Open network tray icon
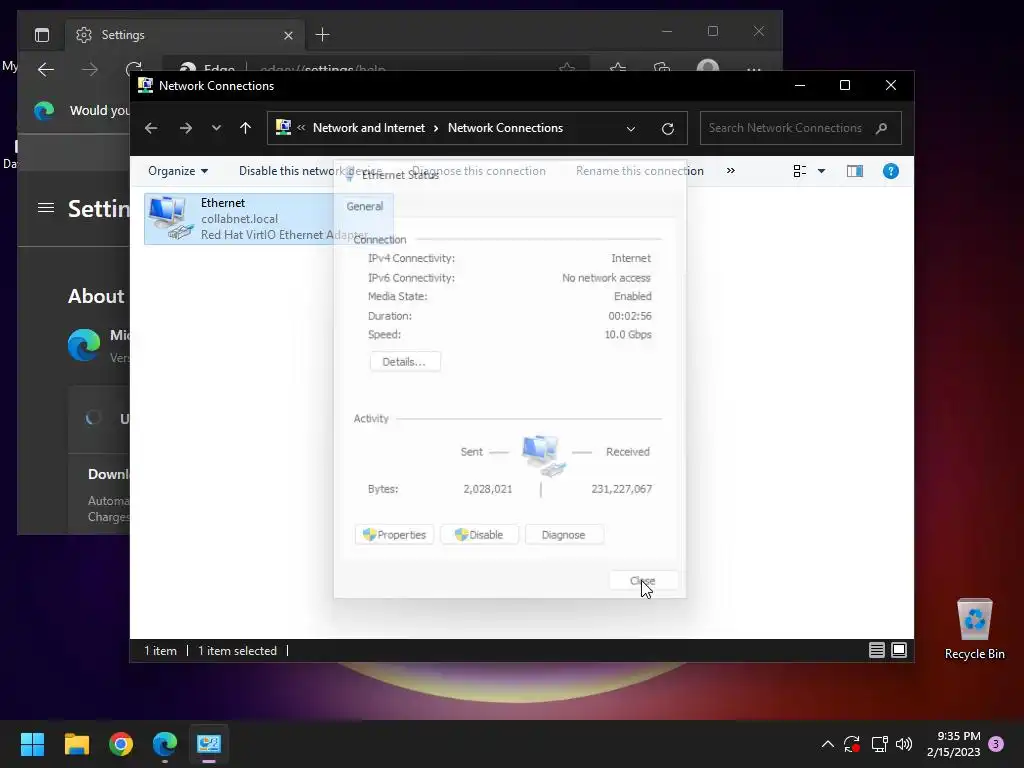This screenshot has height=768, width=1024. pos(879,744)
